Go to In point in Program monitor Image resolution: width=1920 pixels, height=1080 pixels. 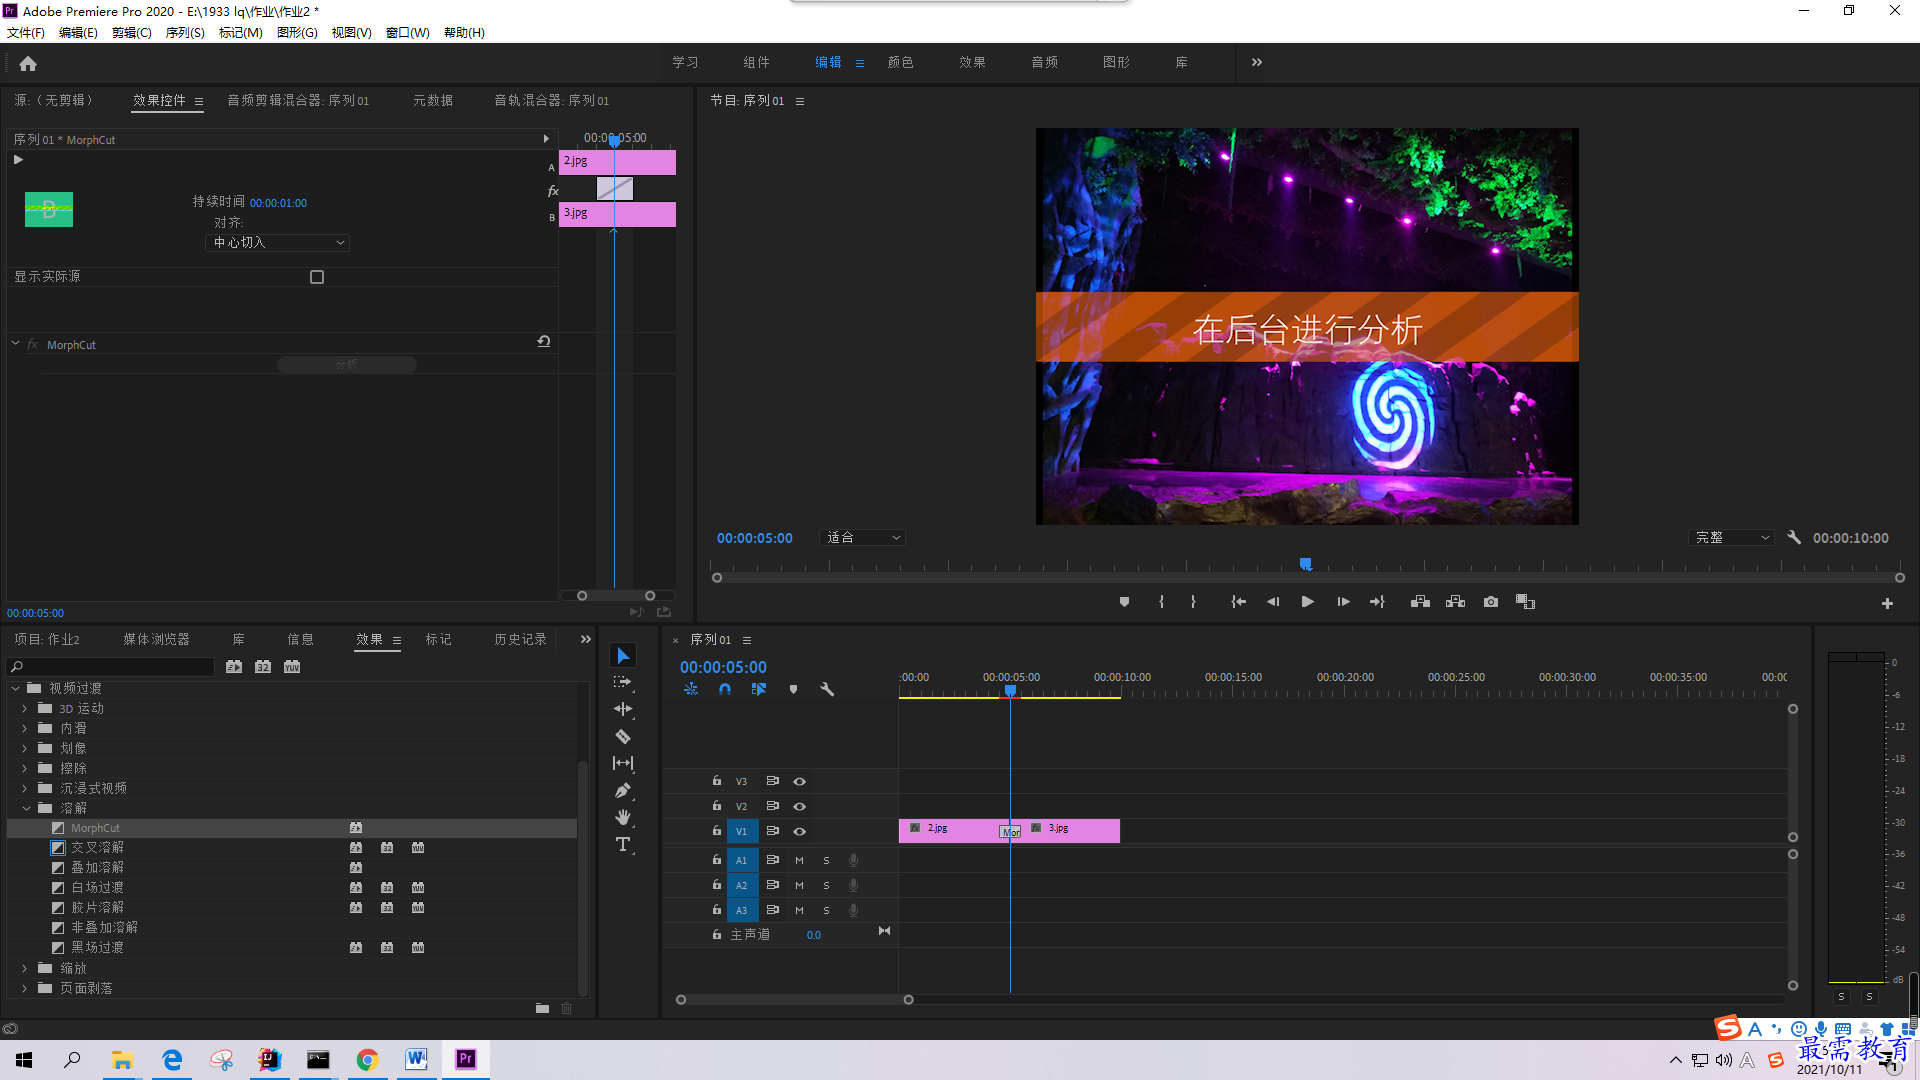coord(1238,602)
